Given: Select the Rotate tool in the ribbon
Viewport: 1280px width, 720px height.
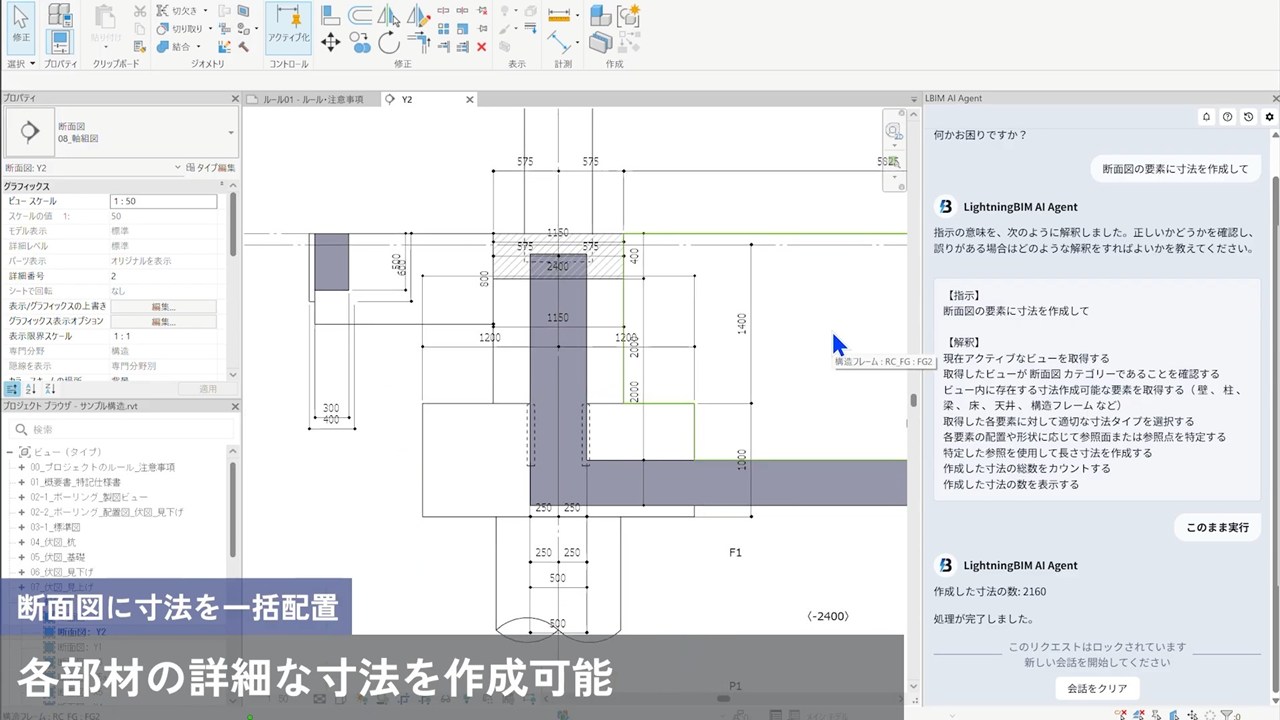Looking at the screenshot, I should click(389, 42).
